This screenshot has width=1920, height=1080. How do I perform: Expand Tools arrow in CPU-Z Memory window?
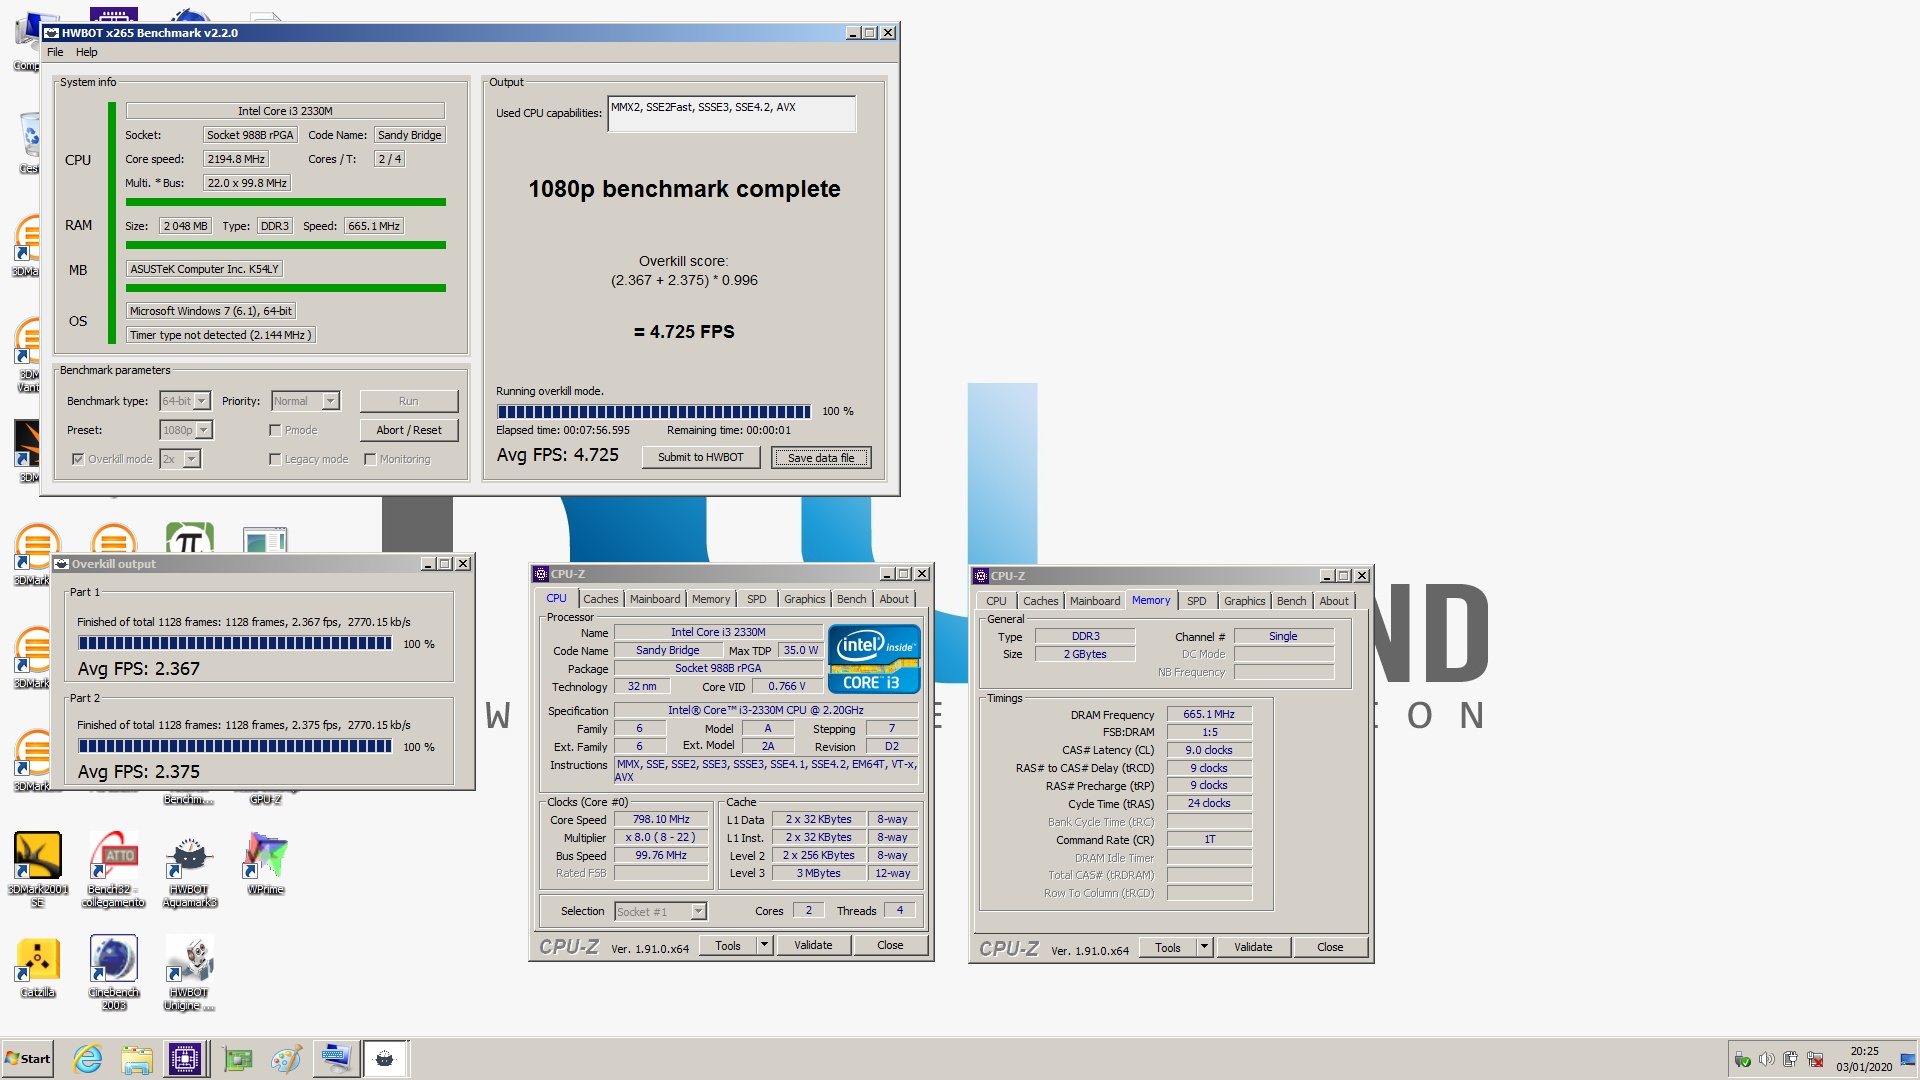1204,947
